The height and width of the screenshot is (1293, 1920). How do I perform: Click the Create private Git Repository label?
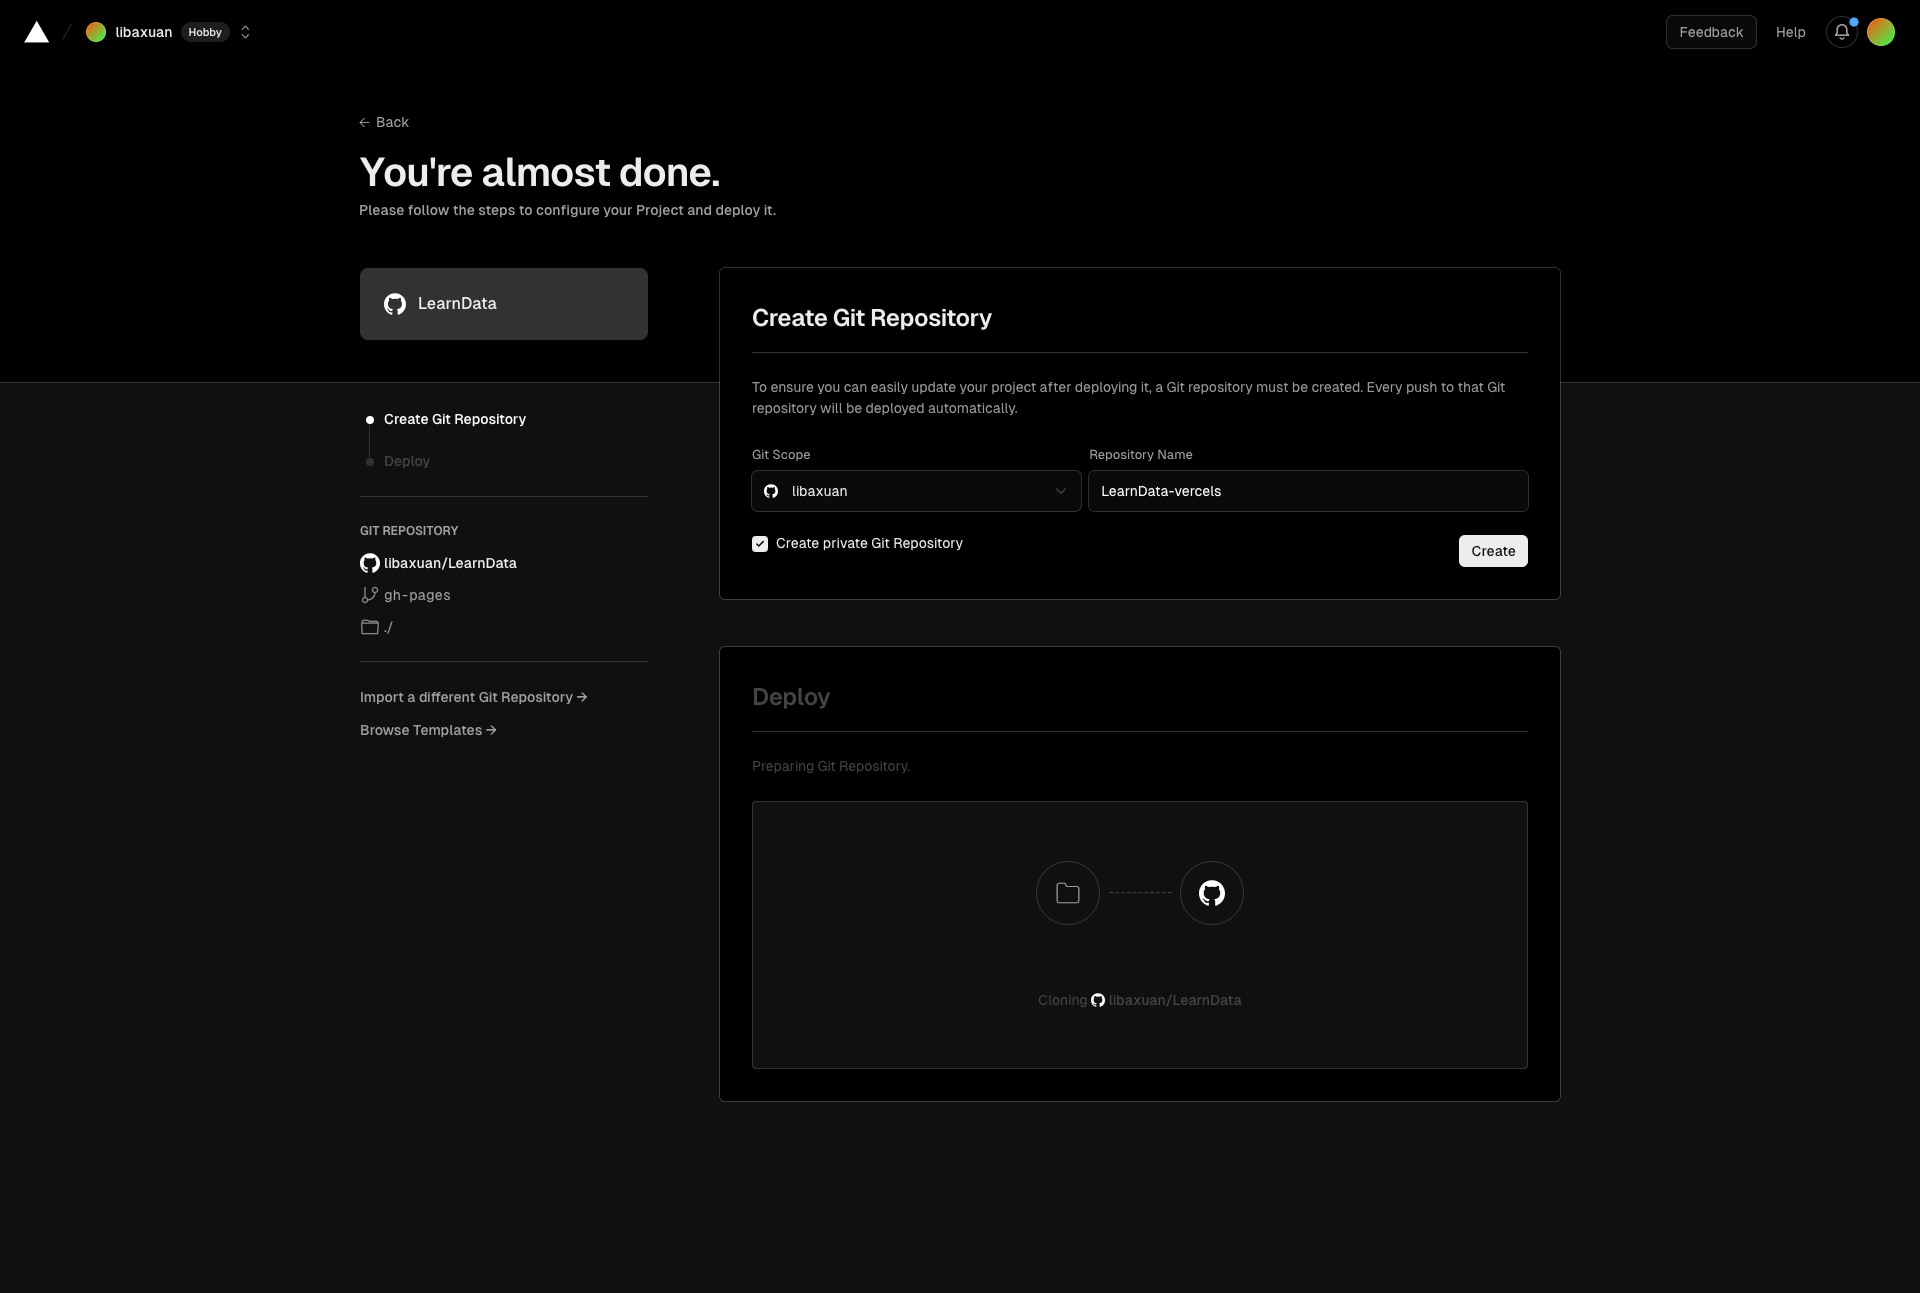pos(869,543)
